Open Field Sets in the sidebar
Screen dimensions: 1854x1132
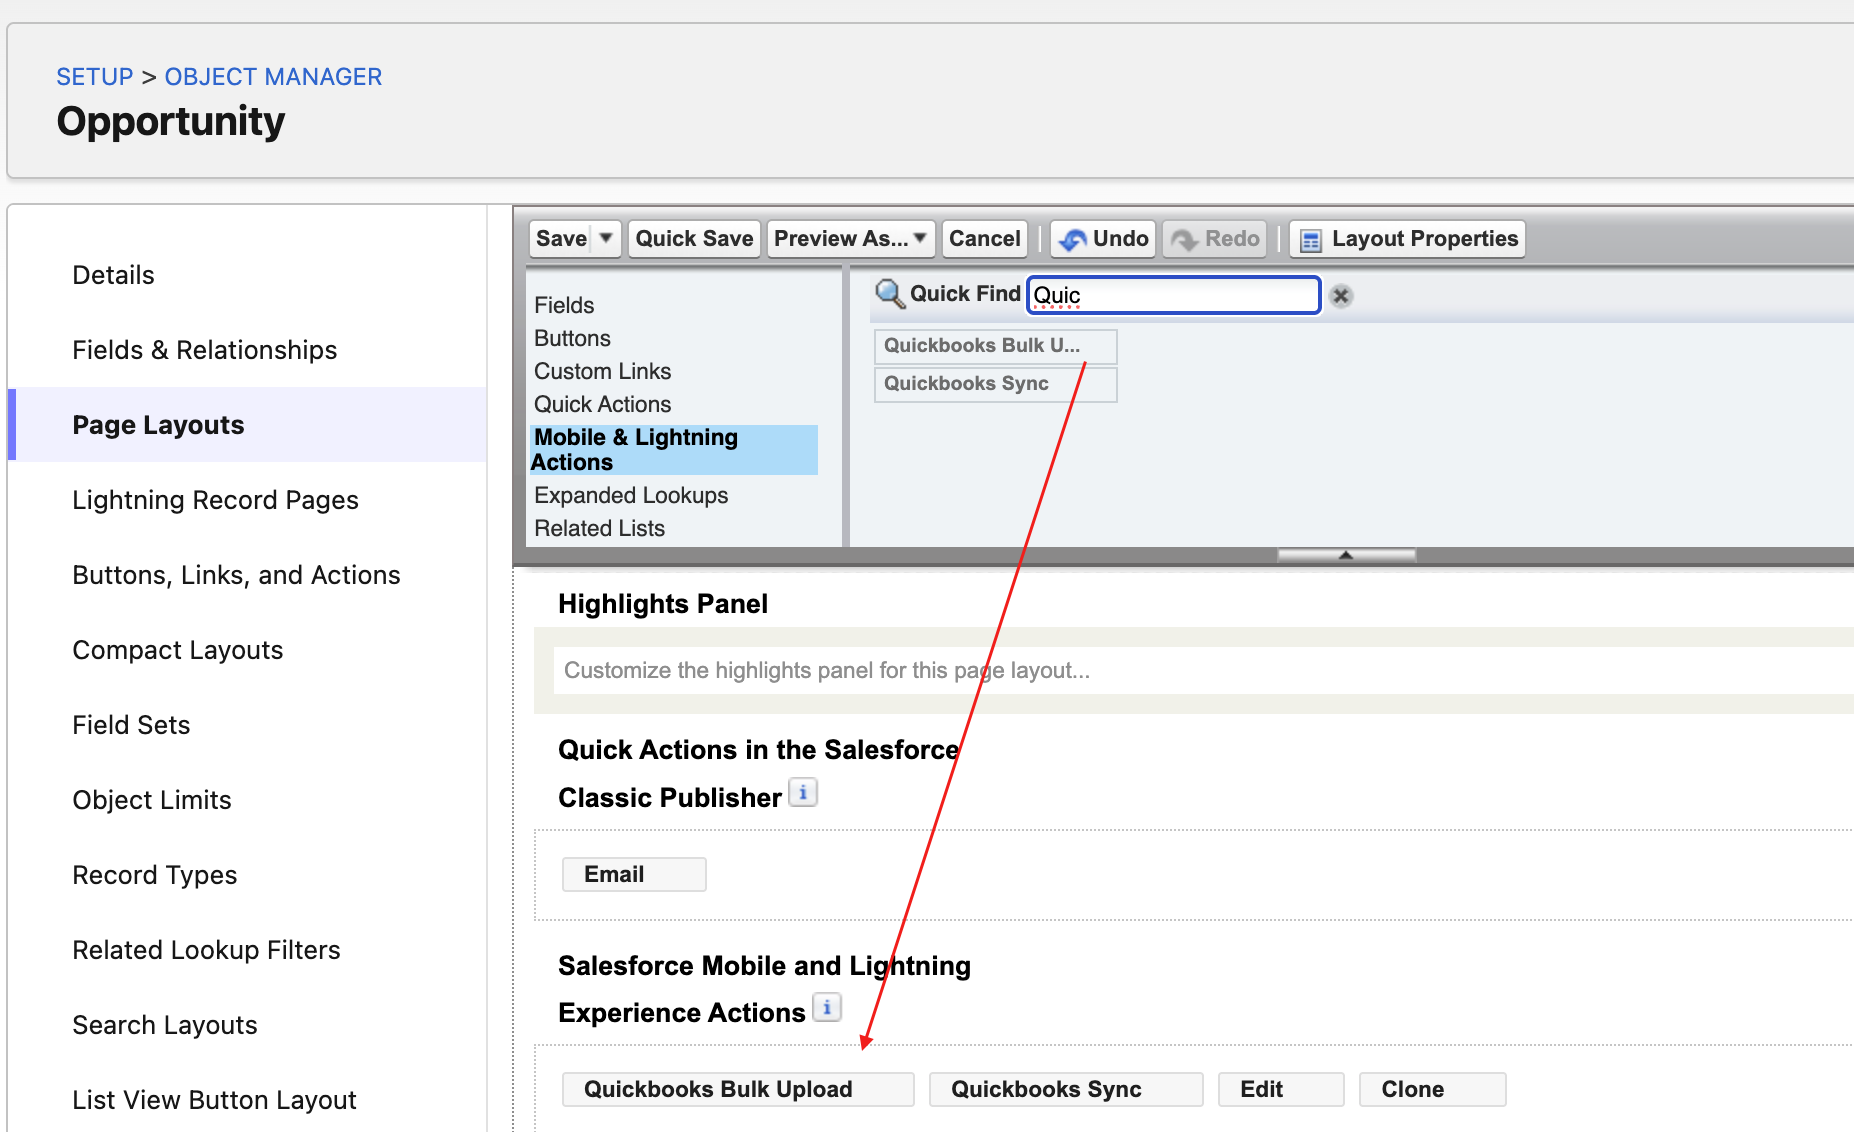pos(131,725)
